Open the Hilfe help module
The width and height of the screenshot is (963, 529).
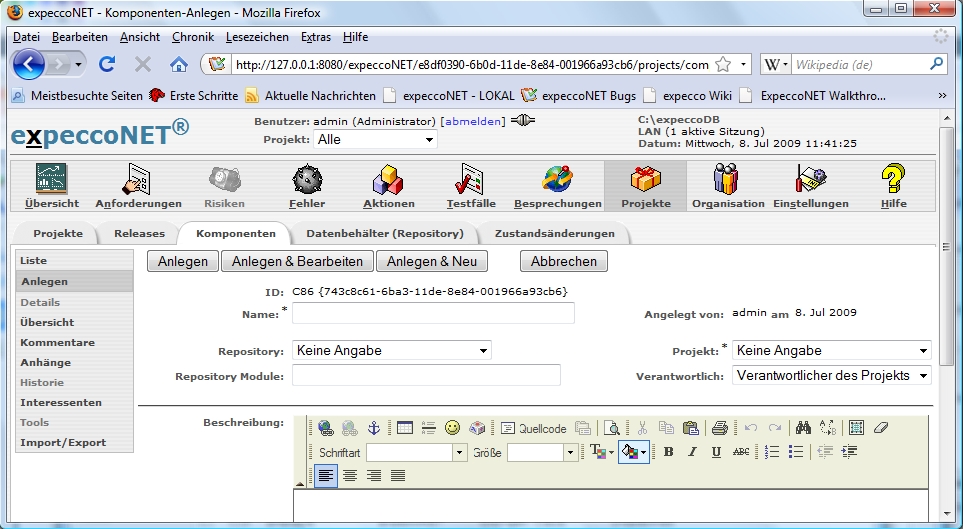point(894,186)
